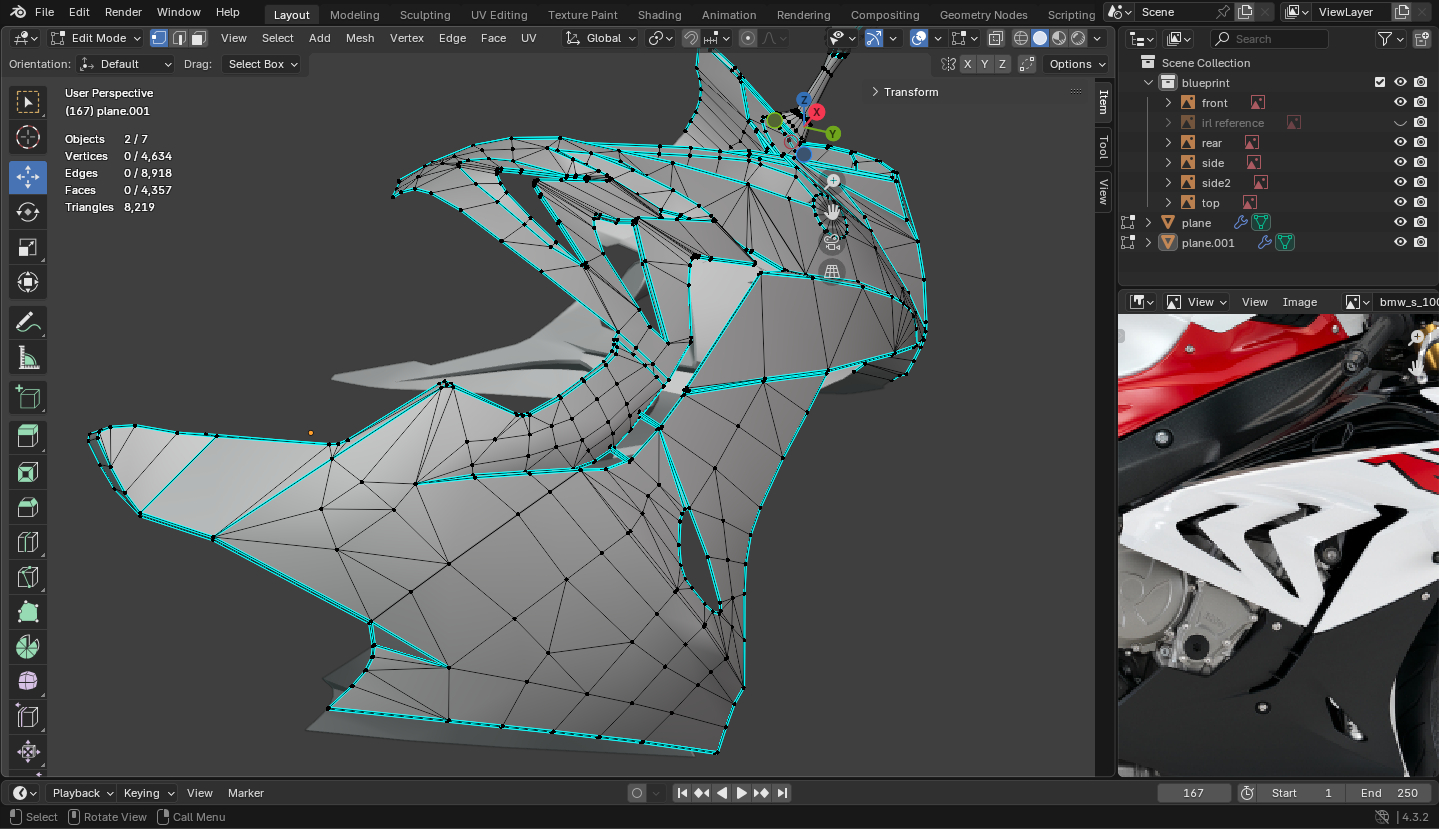Click the Options button in header

click(1076, 64)
